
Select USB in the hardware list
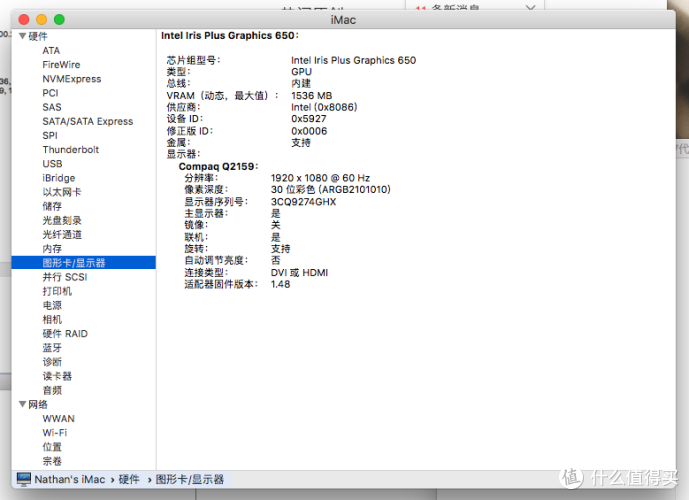52,164
